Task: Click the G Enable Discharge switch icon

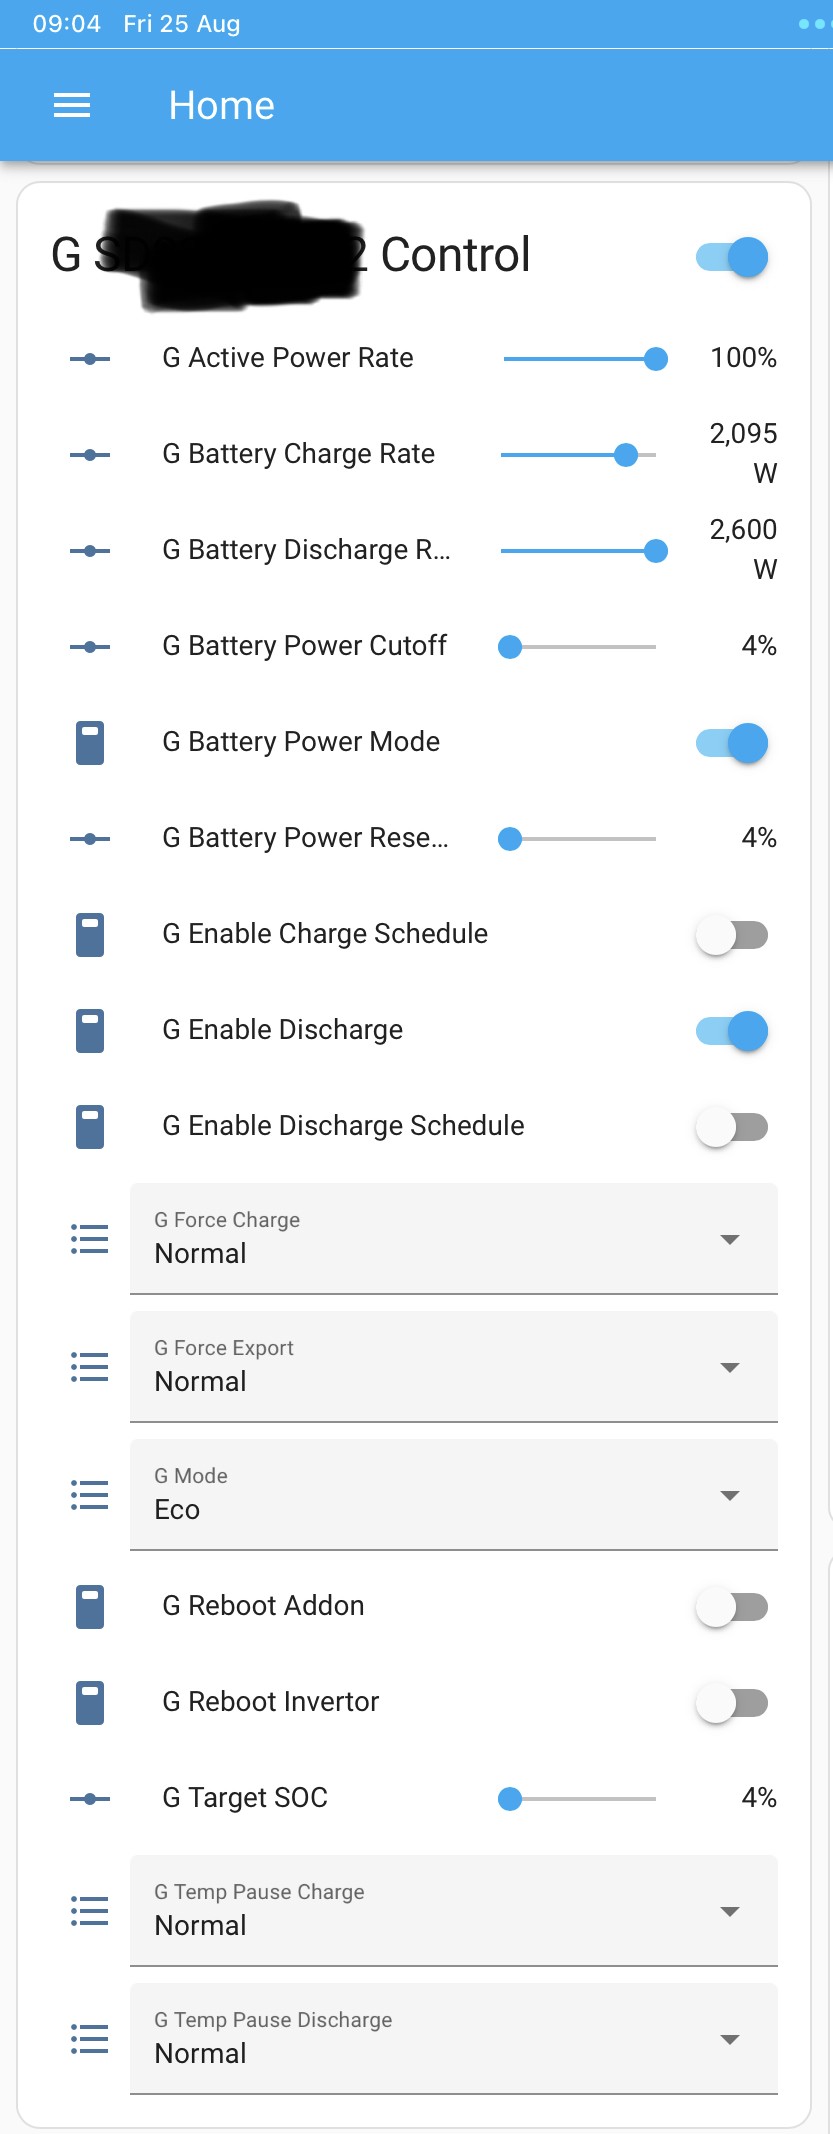Action: (90, 1031)
